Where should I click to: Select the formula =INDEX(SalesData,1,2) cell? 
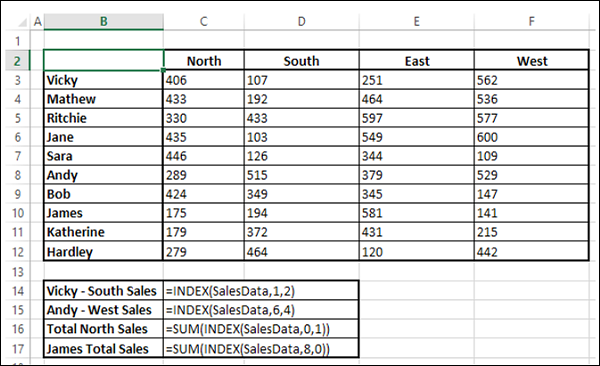pyautogui.click(x=261, y=291)
